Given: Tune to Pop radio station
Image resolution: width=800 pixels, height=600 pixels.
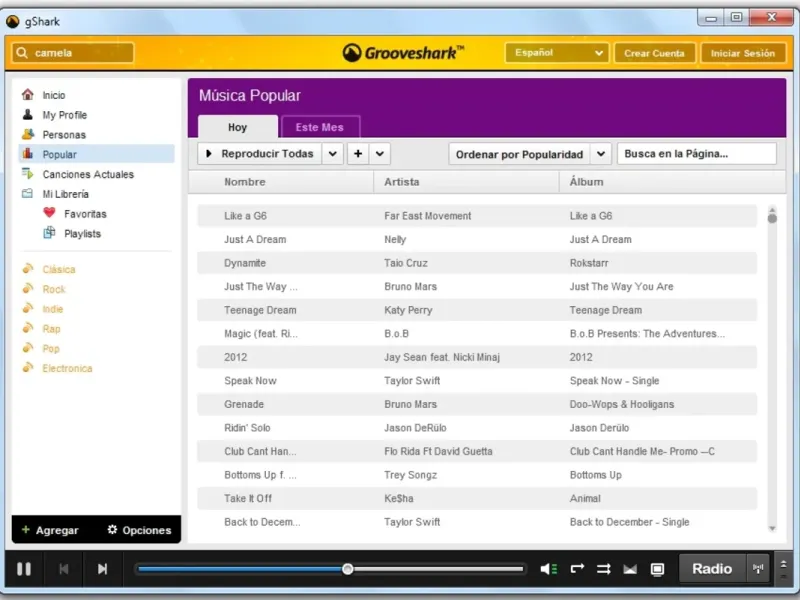Looking at the screenshot, I should [51, 349].
